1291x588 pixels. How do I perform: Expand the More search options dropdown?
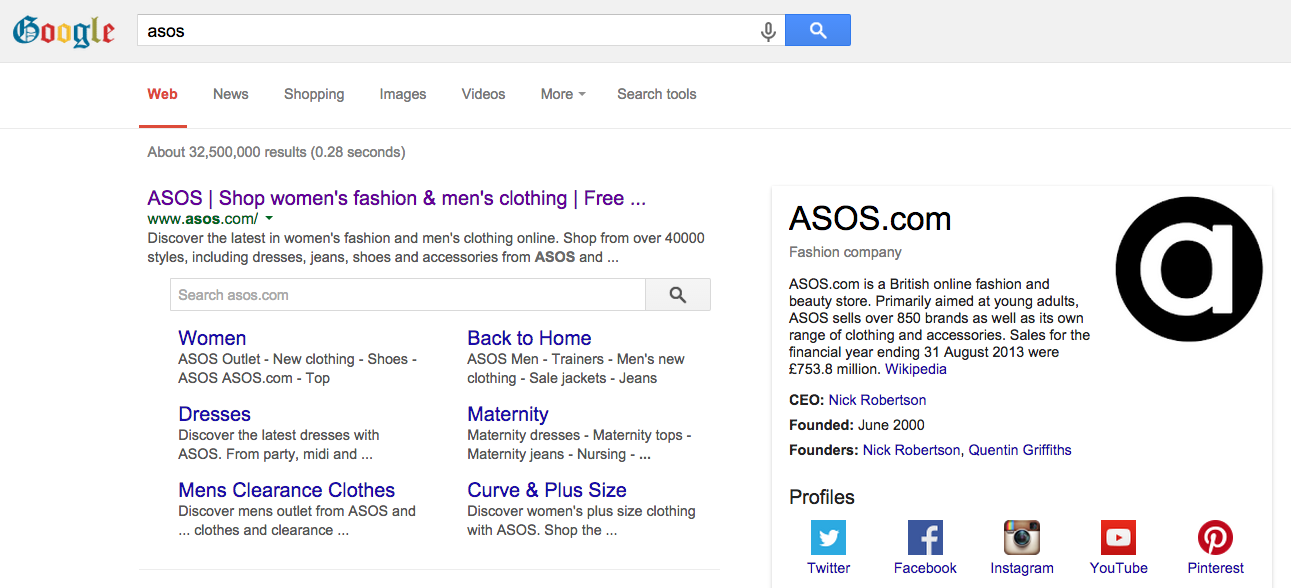click(563, 94)
